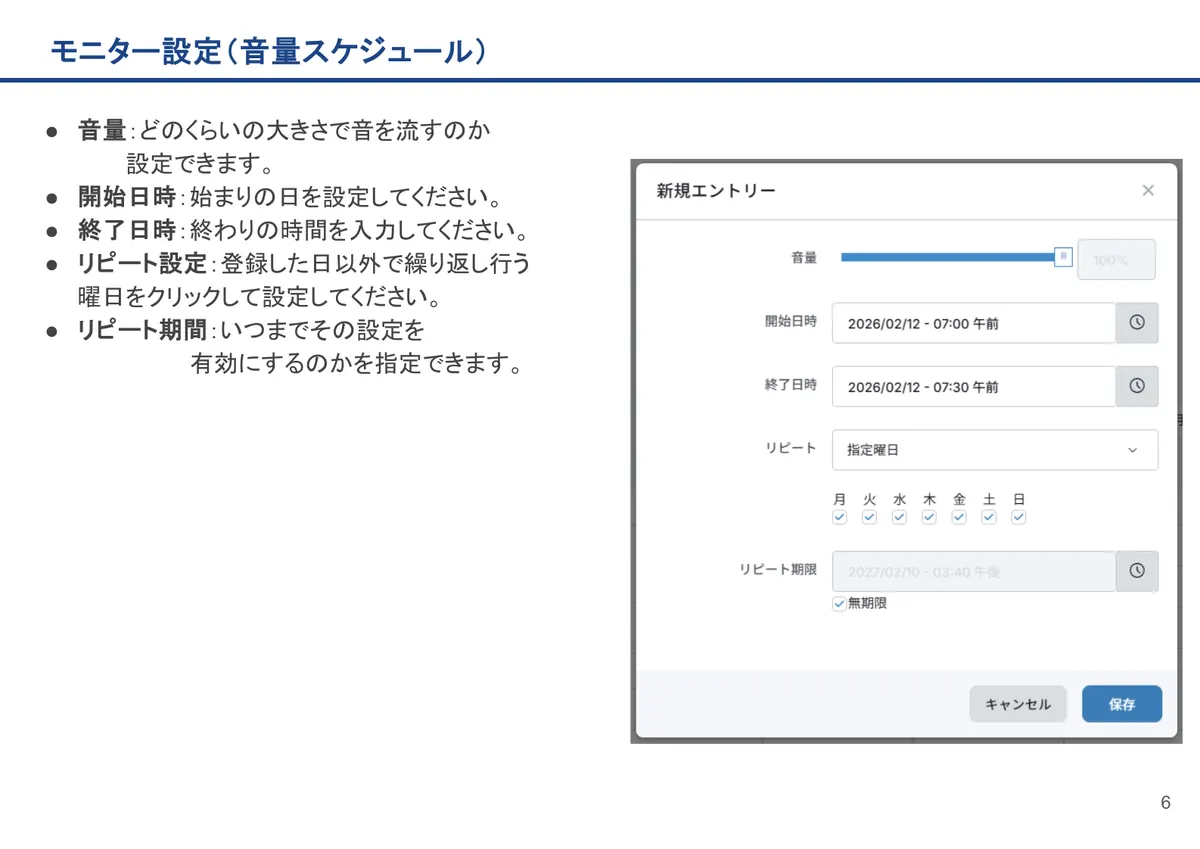Screen dimensions: 1200x849
Task: Click the 音量 field label in the dialog
Action: [804, 257]
